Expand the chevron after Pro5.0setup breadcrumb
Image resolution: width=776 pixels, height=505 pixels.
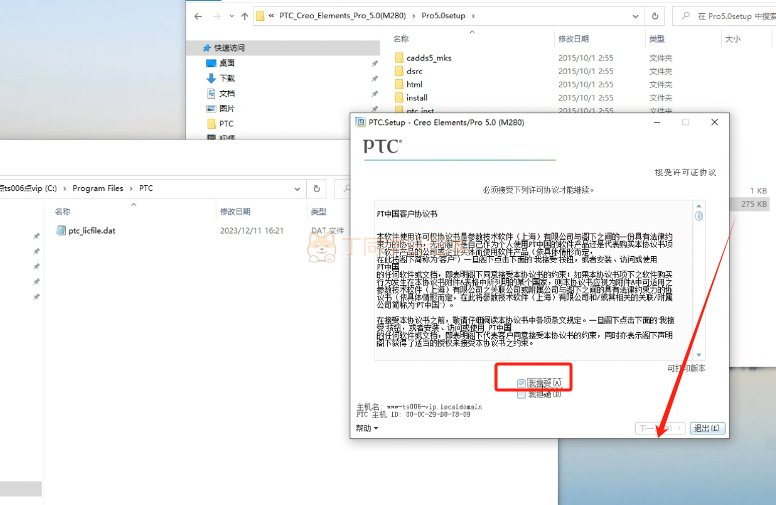coord(473,16)
